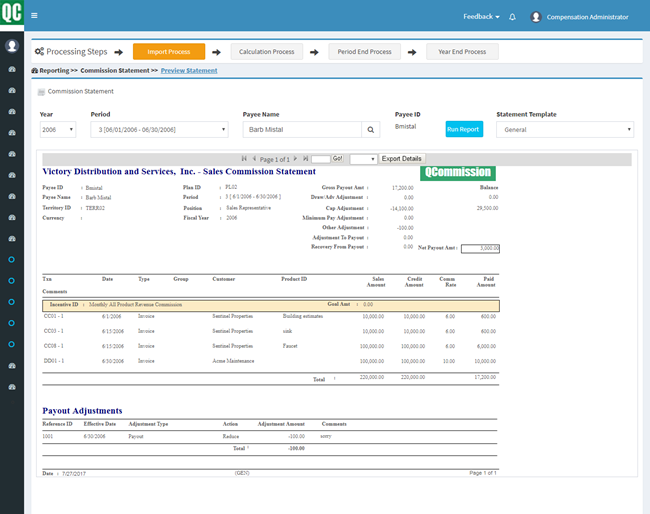650x514 pixels.
Task: Click the Reporting breadcrumb dashboard icon
Action: pos(34,71)
